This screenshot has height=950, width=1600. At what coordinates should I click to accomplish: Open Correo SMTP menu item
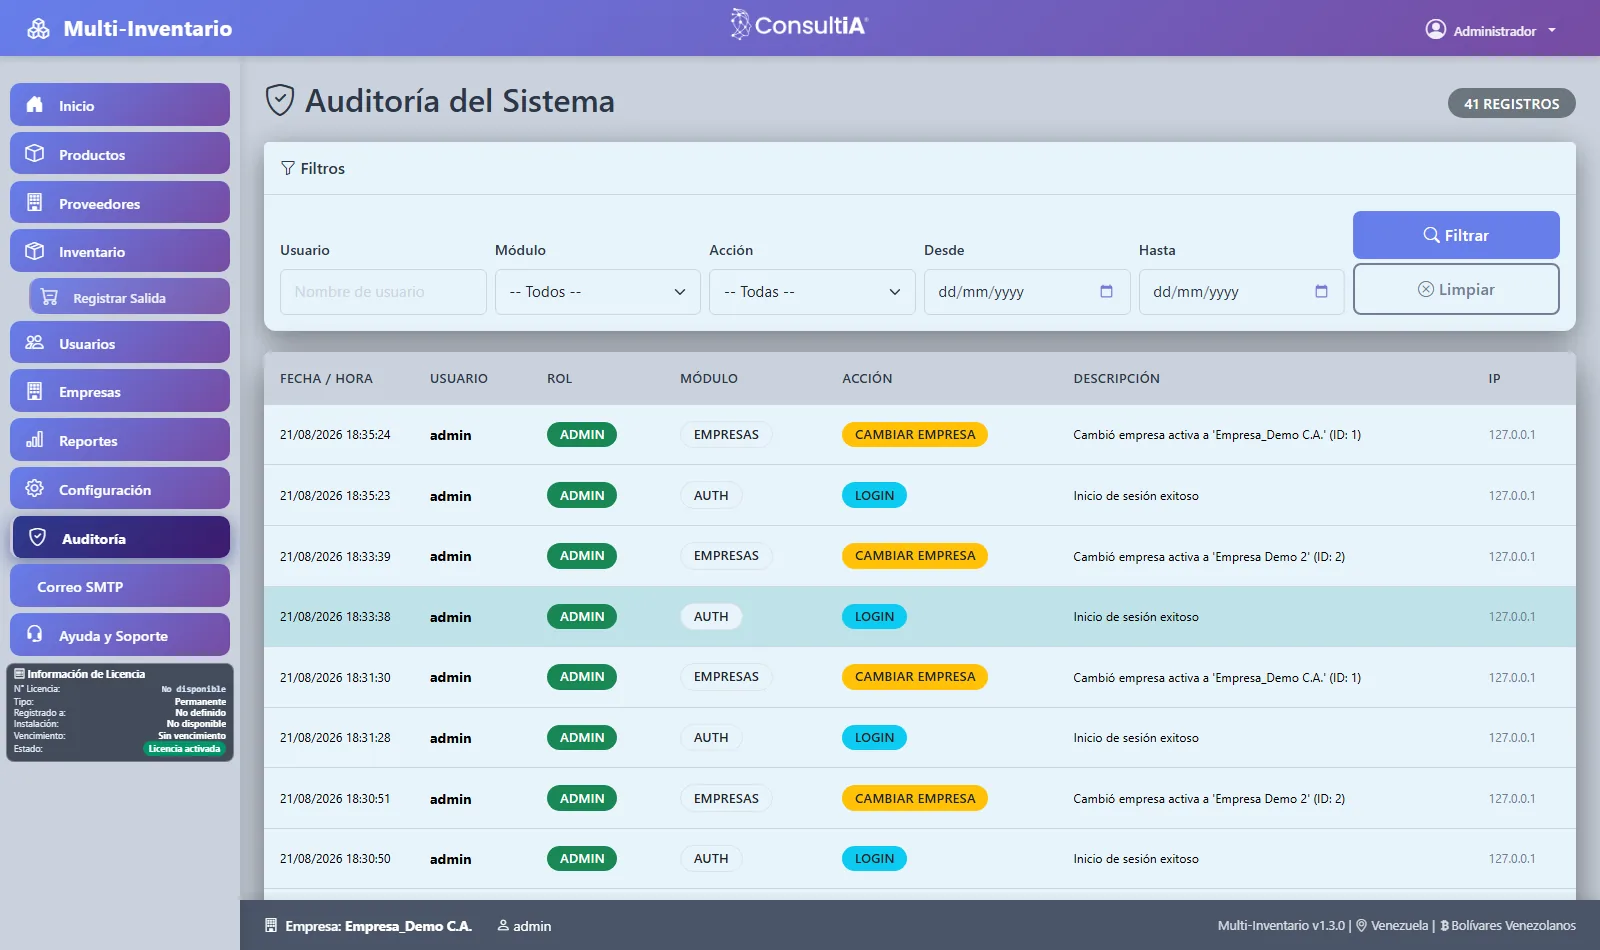click(x=120, y=586)
